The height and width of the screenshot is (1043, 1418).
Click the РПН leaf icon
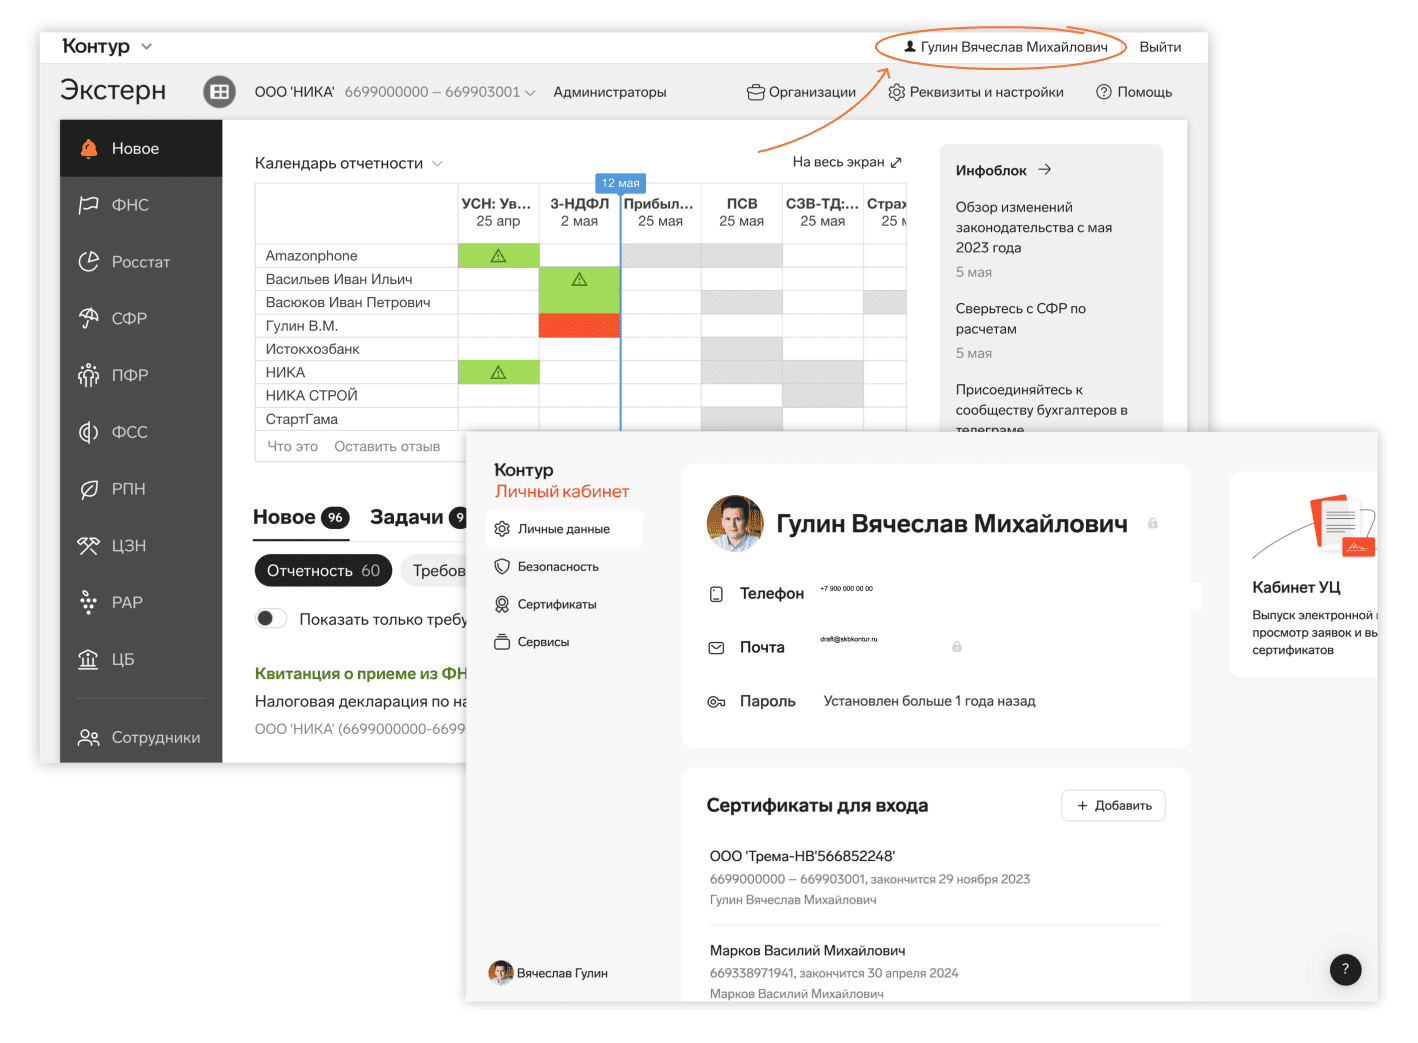click(x=89, y=489)
